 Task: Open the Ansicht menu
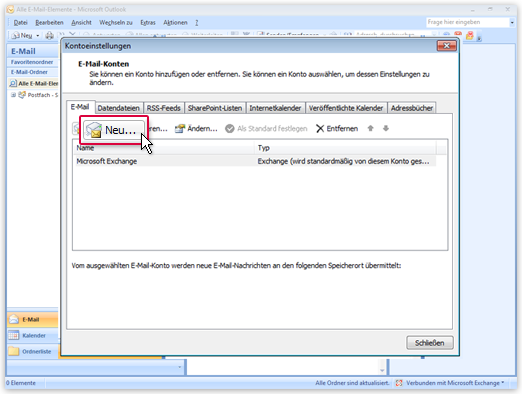[x=81, y=22]
